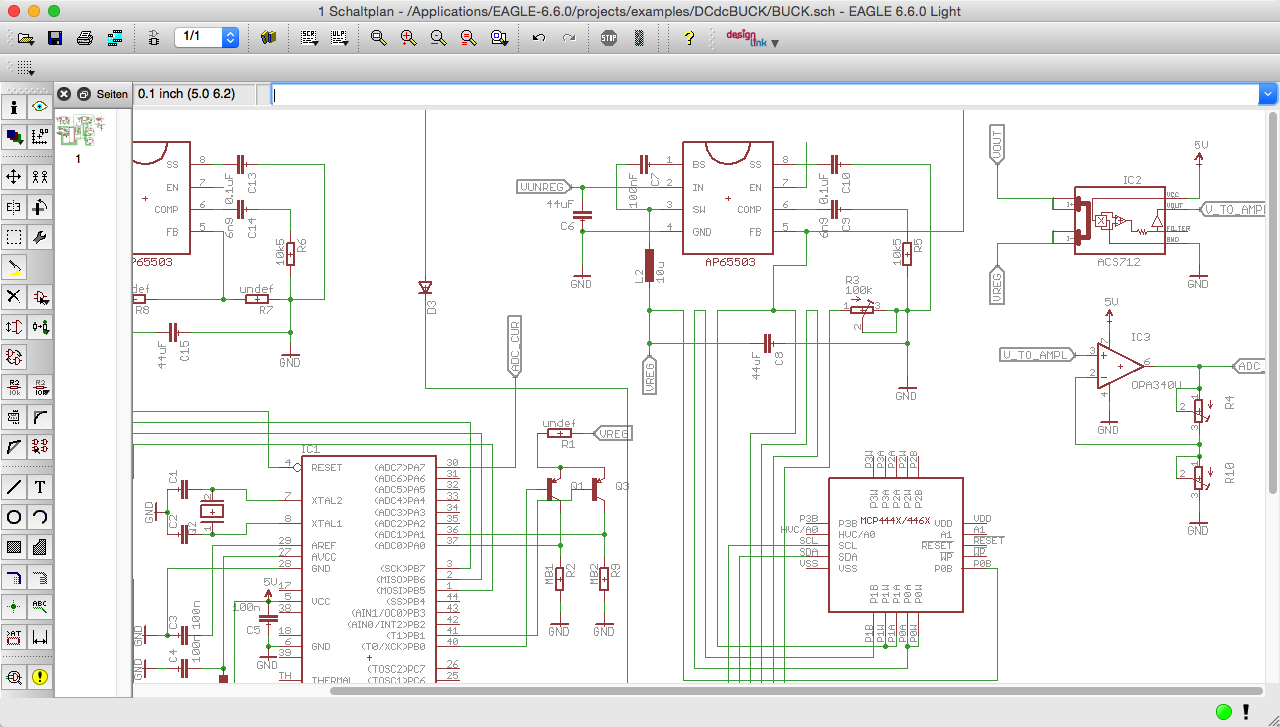1280x727 pixels.
Task: Select the Paste tool
Action: pyautogui.click(x=14, y=267)
